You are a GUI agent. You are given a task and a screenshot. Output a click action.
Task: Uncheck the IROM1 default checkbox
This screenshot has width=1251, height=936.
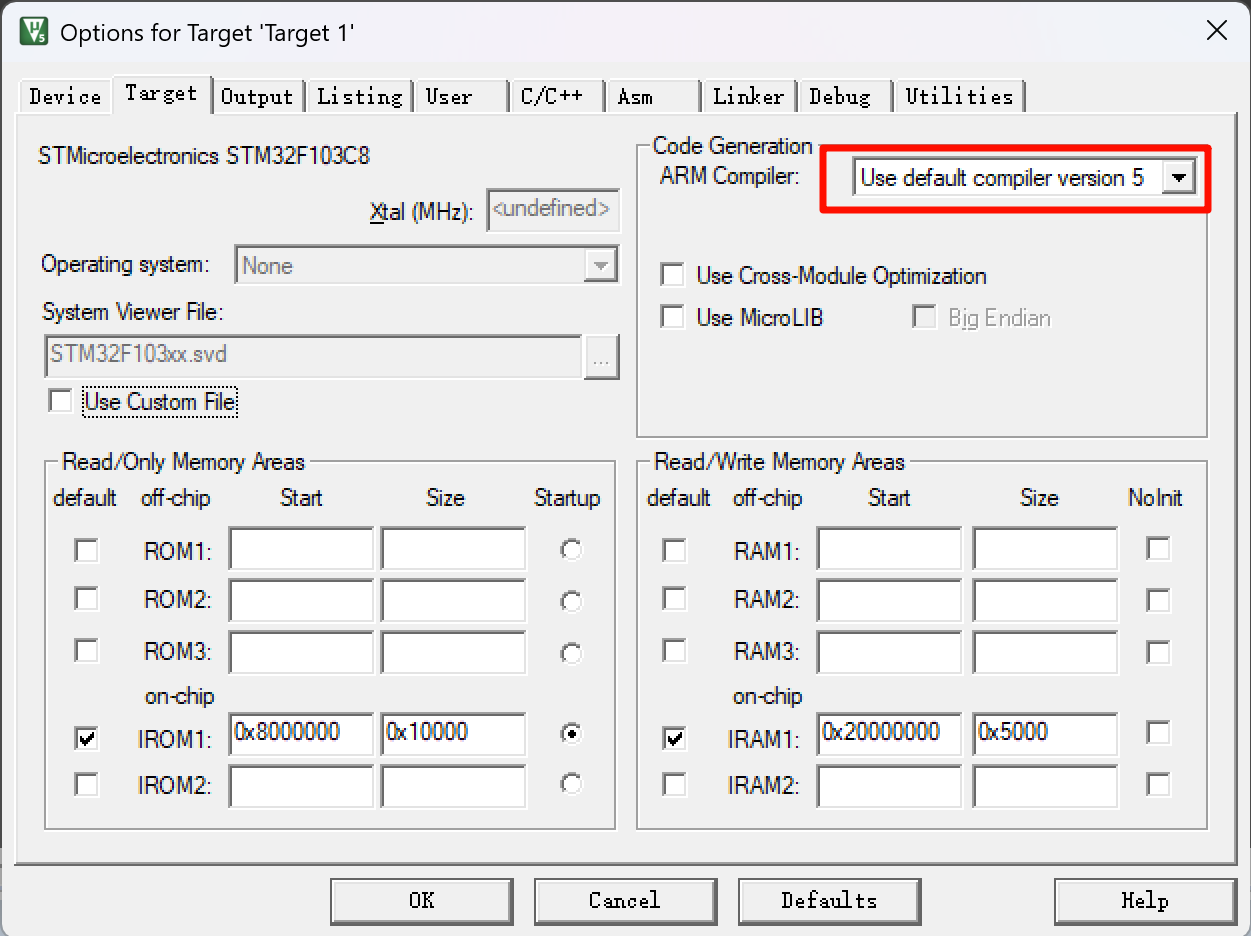click(x=87, y=738)
